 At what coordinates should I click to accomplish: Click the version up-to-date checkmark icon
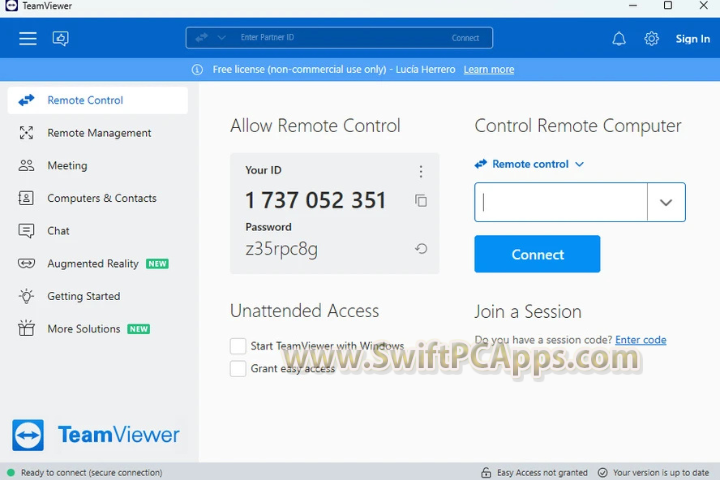pos(603,472)
